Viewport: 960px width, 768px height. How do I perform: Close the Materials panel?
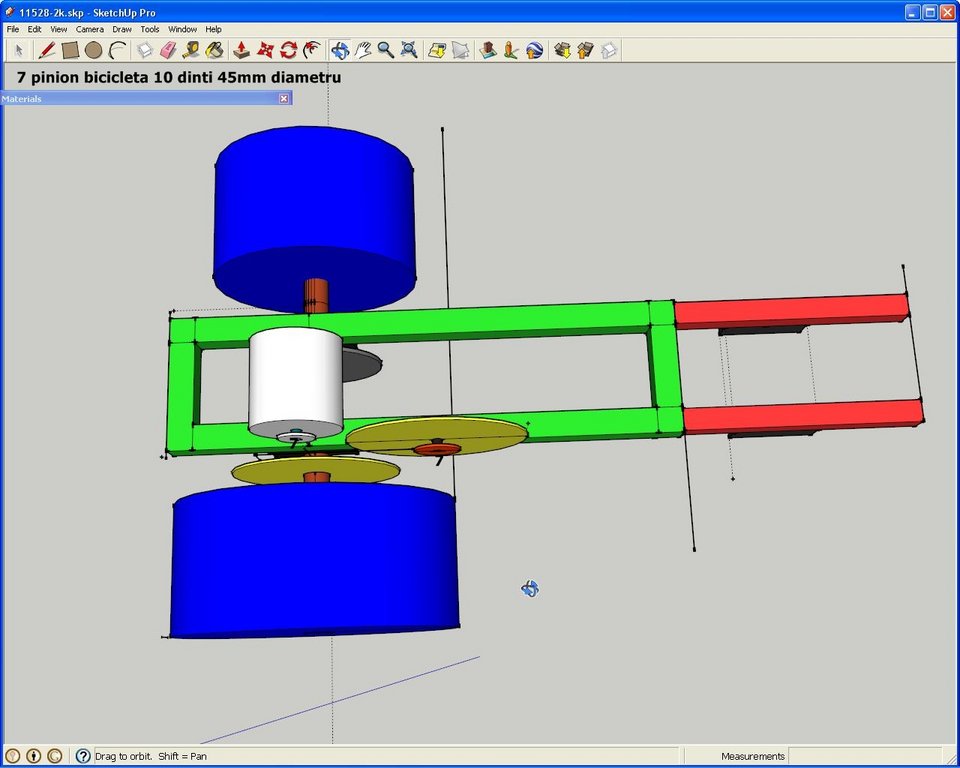coord(283,98)
